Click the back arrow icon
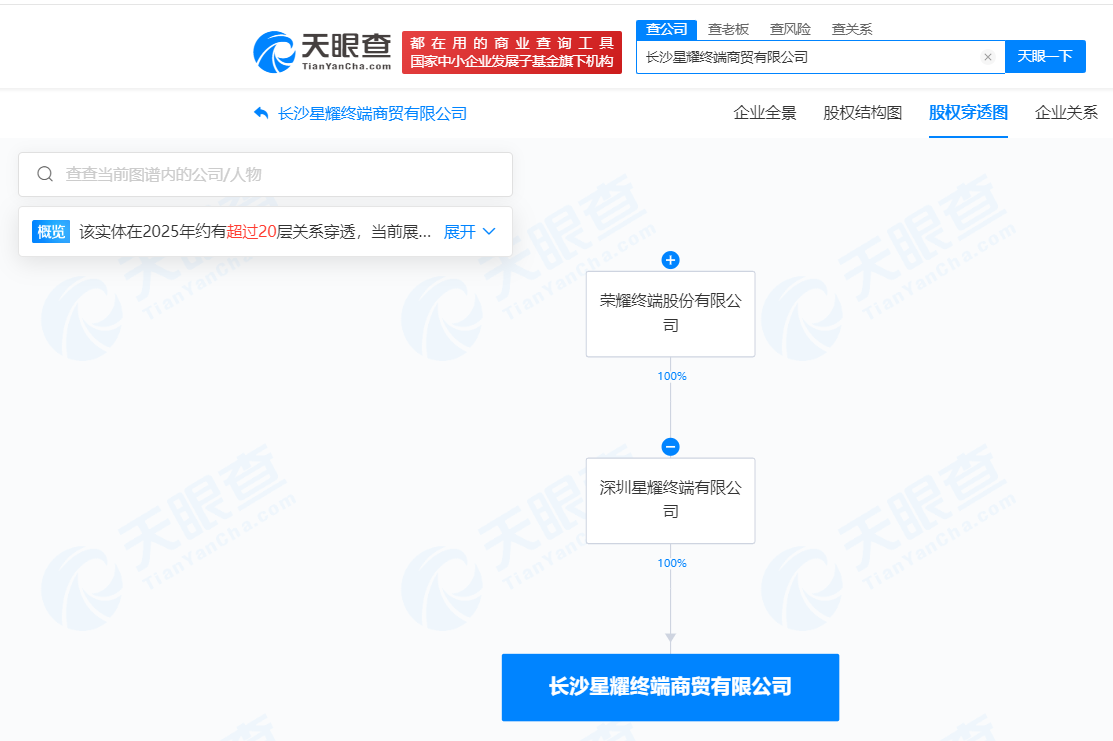The height and width of the screenshot is (741, 1113). coord(261,113)
